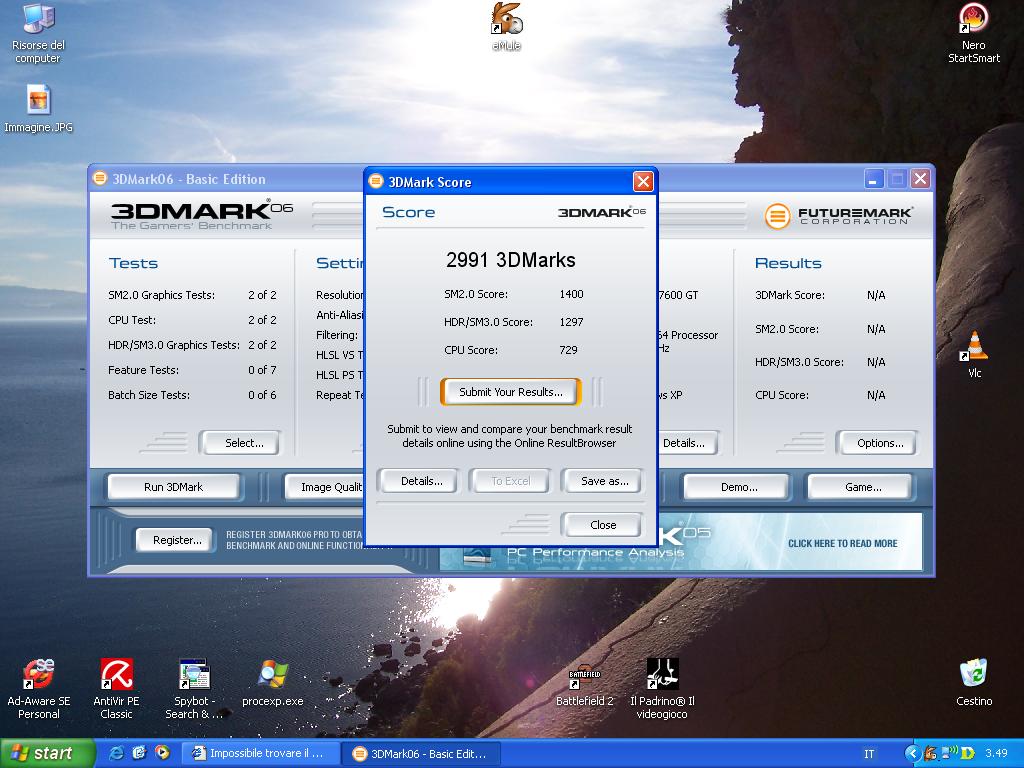Click the Futuremark logo in 3DMark06 window
This screenshot has width=1024, height=768.
tap(839, 216)
